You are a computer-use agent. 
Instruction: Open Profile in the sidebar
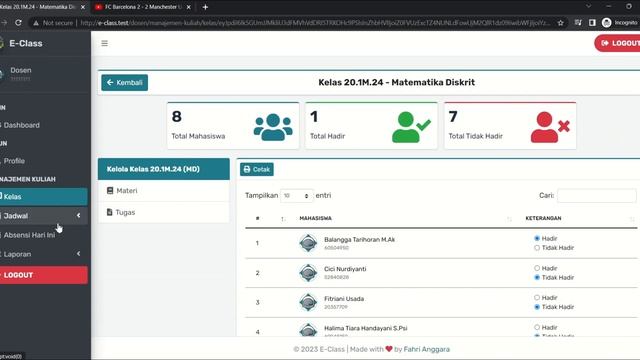click(x=14, y=161)
